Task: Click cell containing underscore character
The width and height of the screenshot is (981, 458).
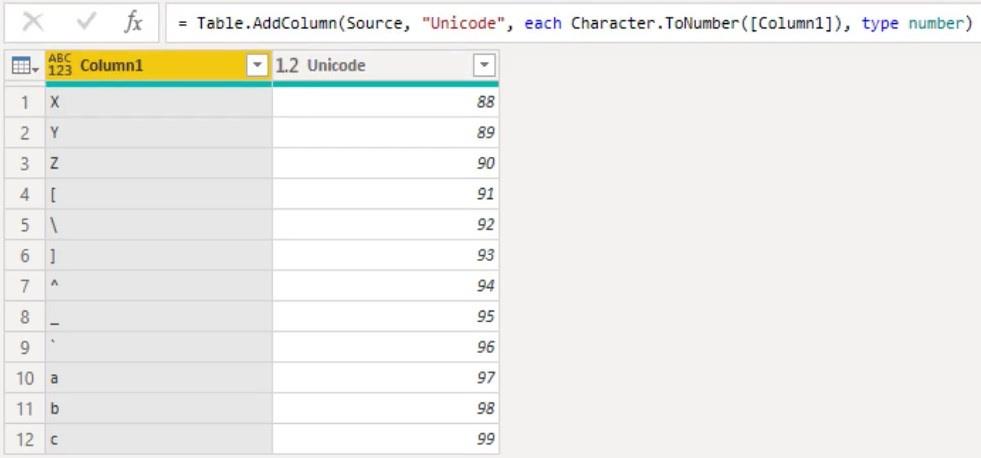Action: (x=159, y=317)
